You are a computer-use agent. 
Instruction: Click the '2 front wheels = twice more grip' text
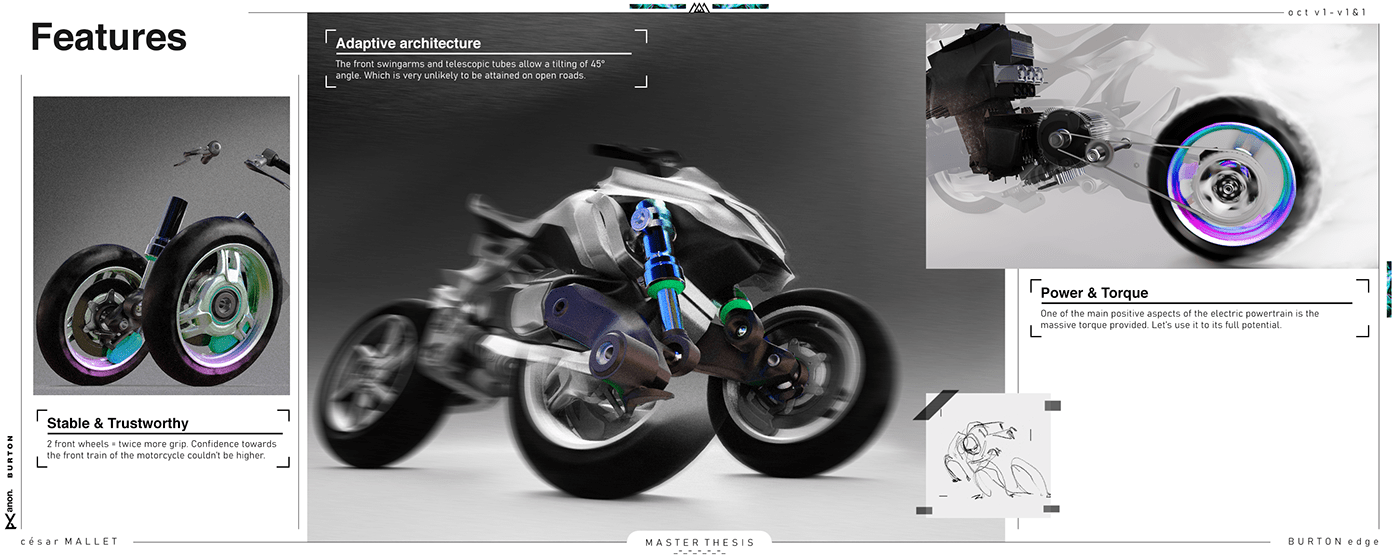coord(162,450)
